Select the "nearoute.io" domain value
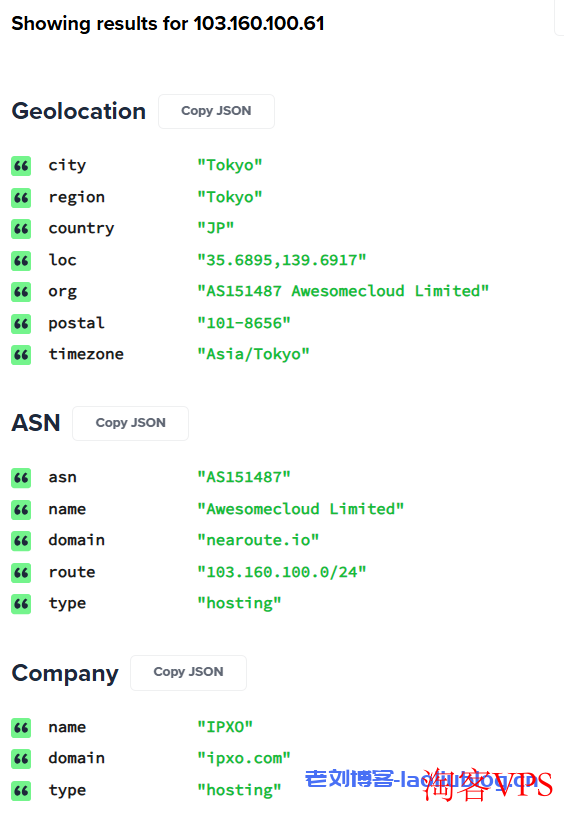Screen dimensions: 564x817 tap(258, 540)
